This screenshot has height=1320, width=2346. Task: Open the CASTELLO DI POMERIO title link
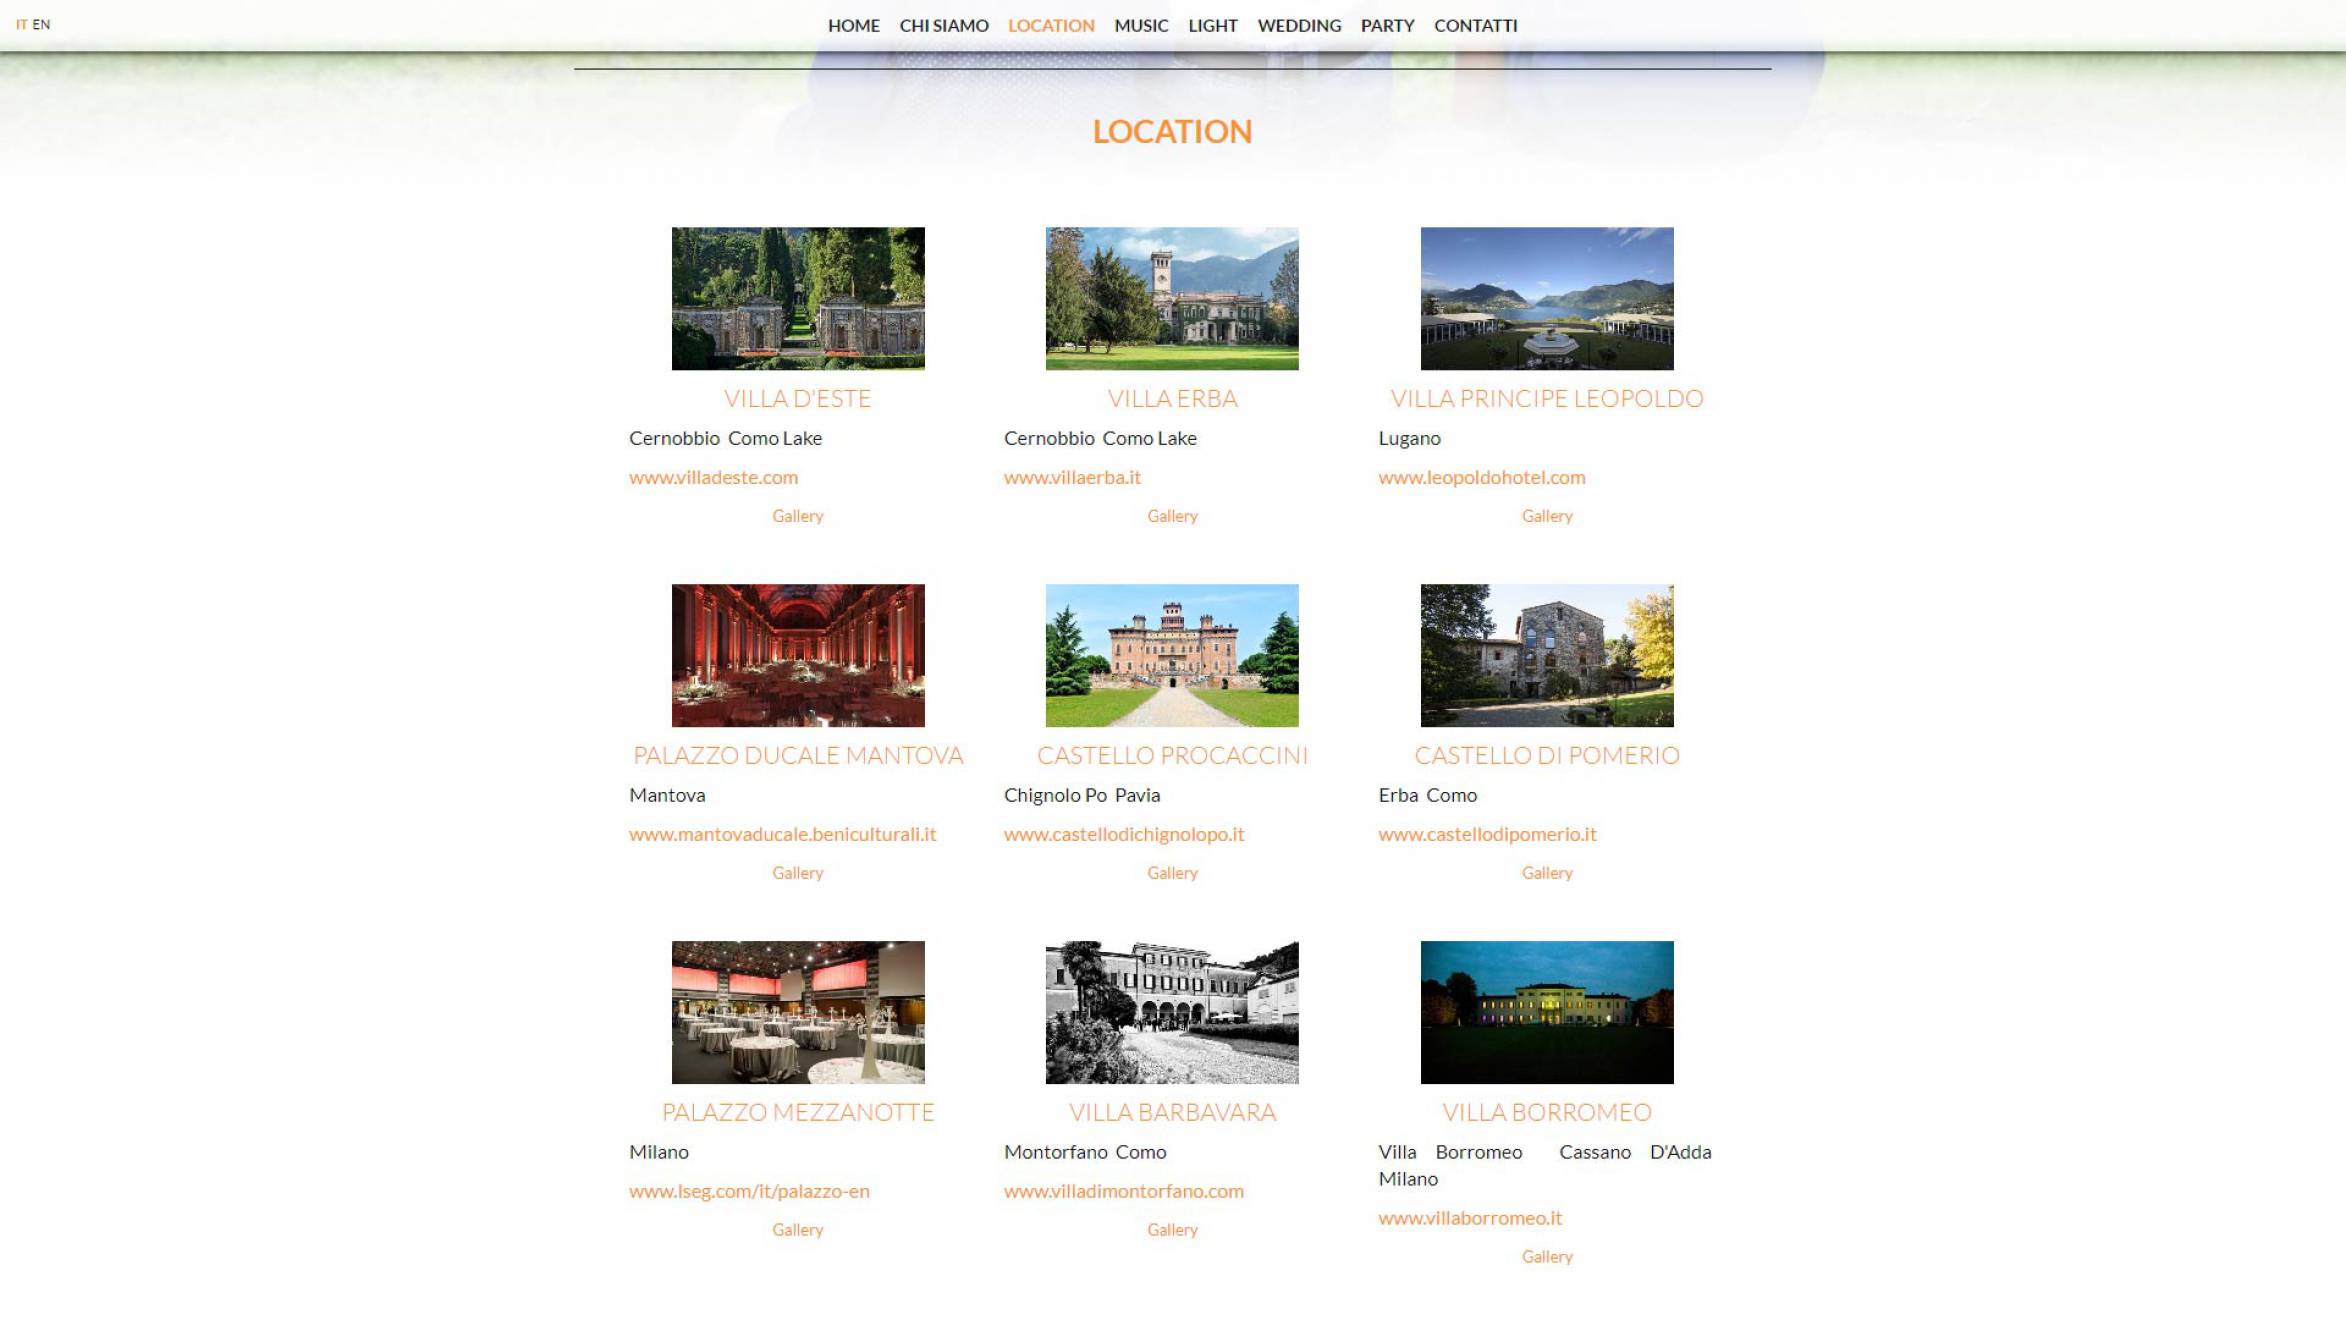click(1547, 755)
